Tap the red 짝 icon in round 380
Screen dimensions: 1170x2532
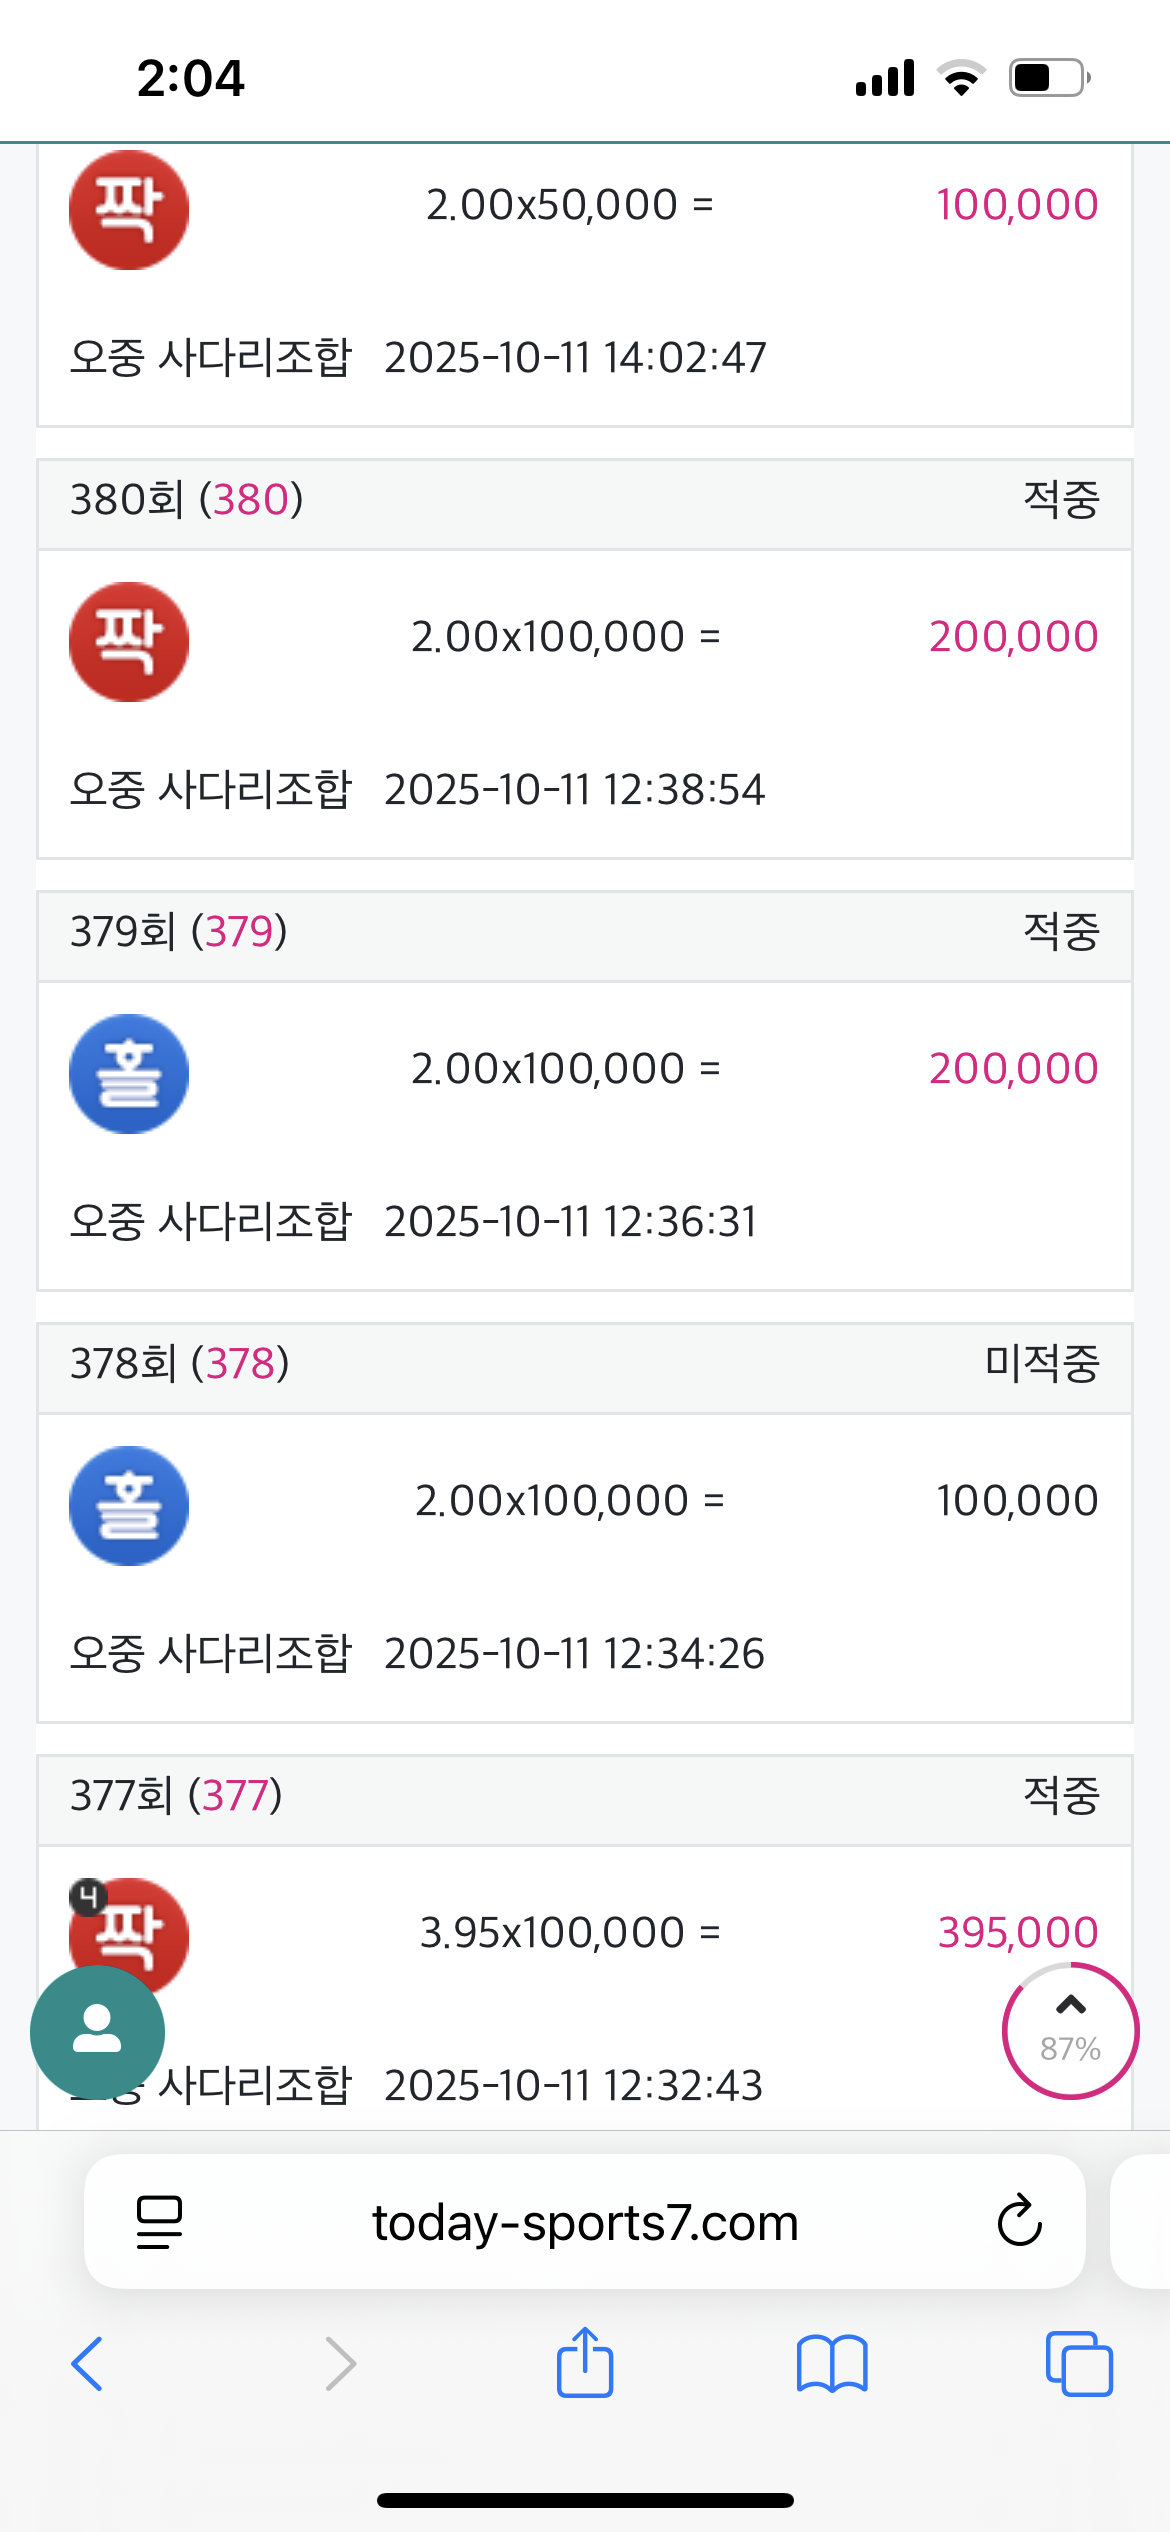[128, 641]
